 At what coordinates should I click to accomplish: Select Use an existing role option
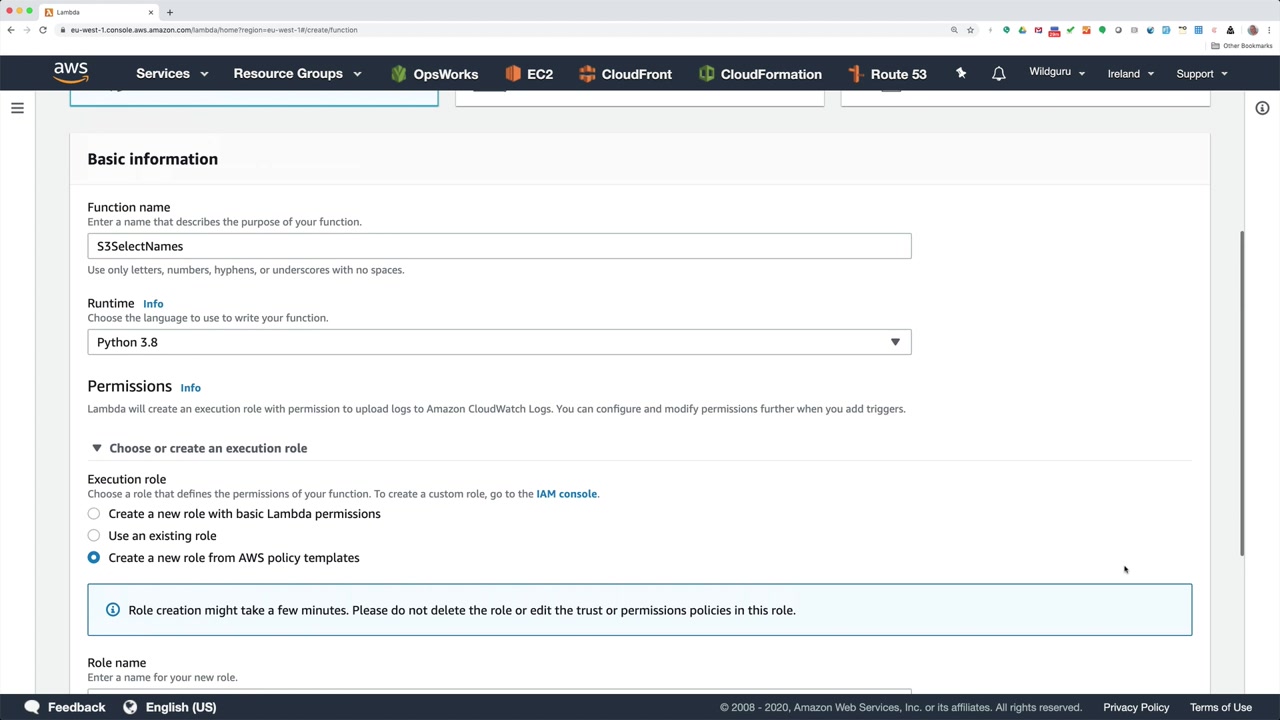pos(94,536)
